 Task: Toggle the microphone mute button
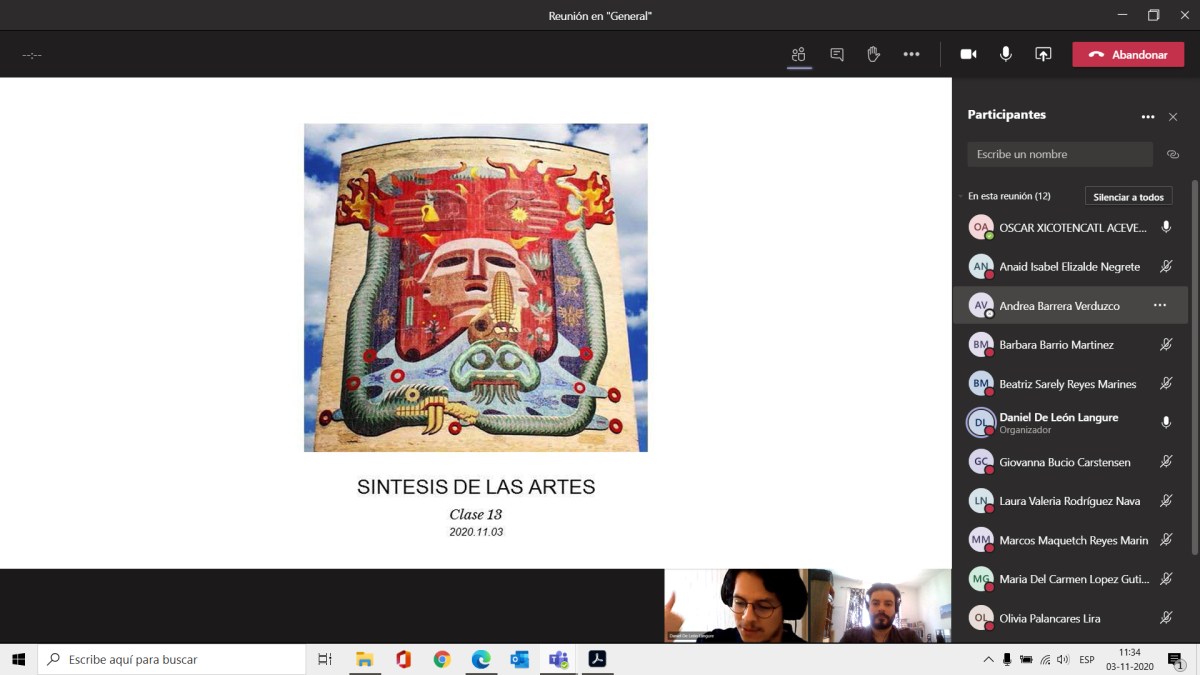click(x=1006, y=55)
